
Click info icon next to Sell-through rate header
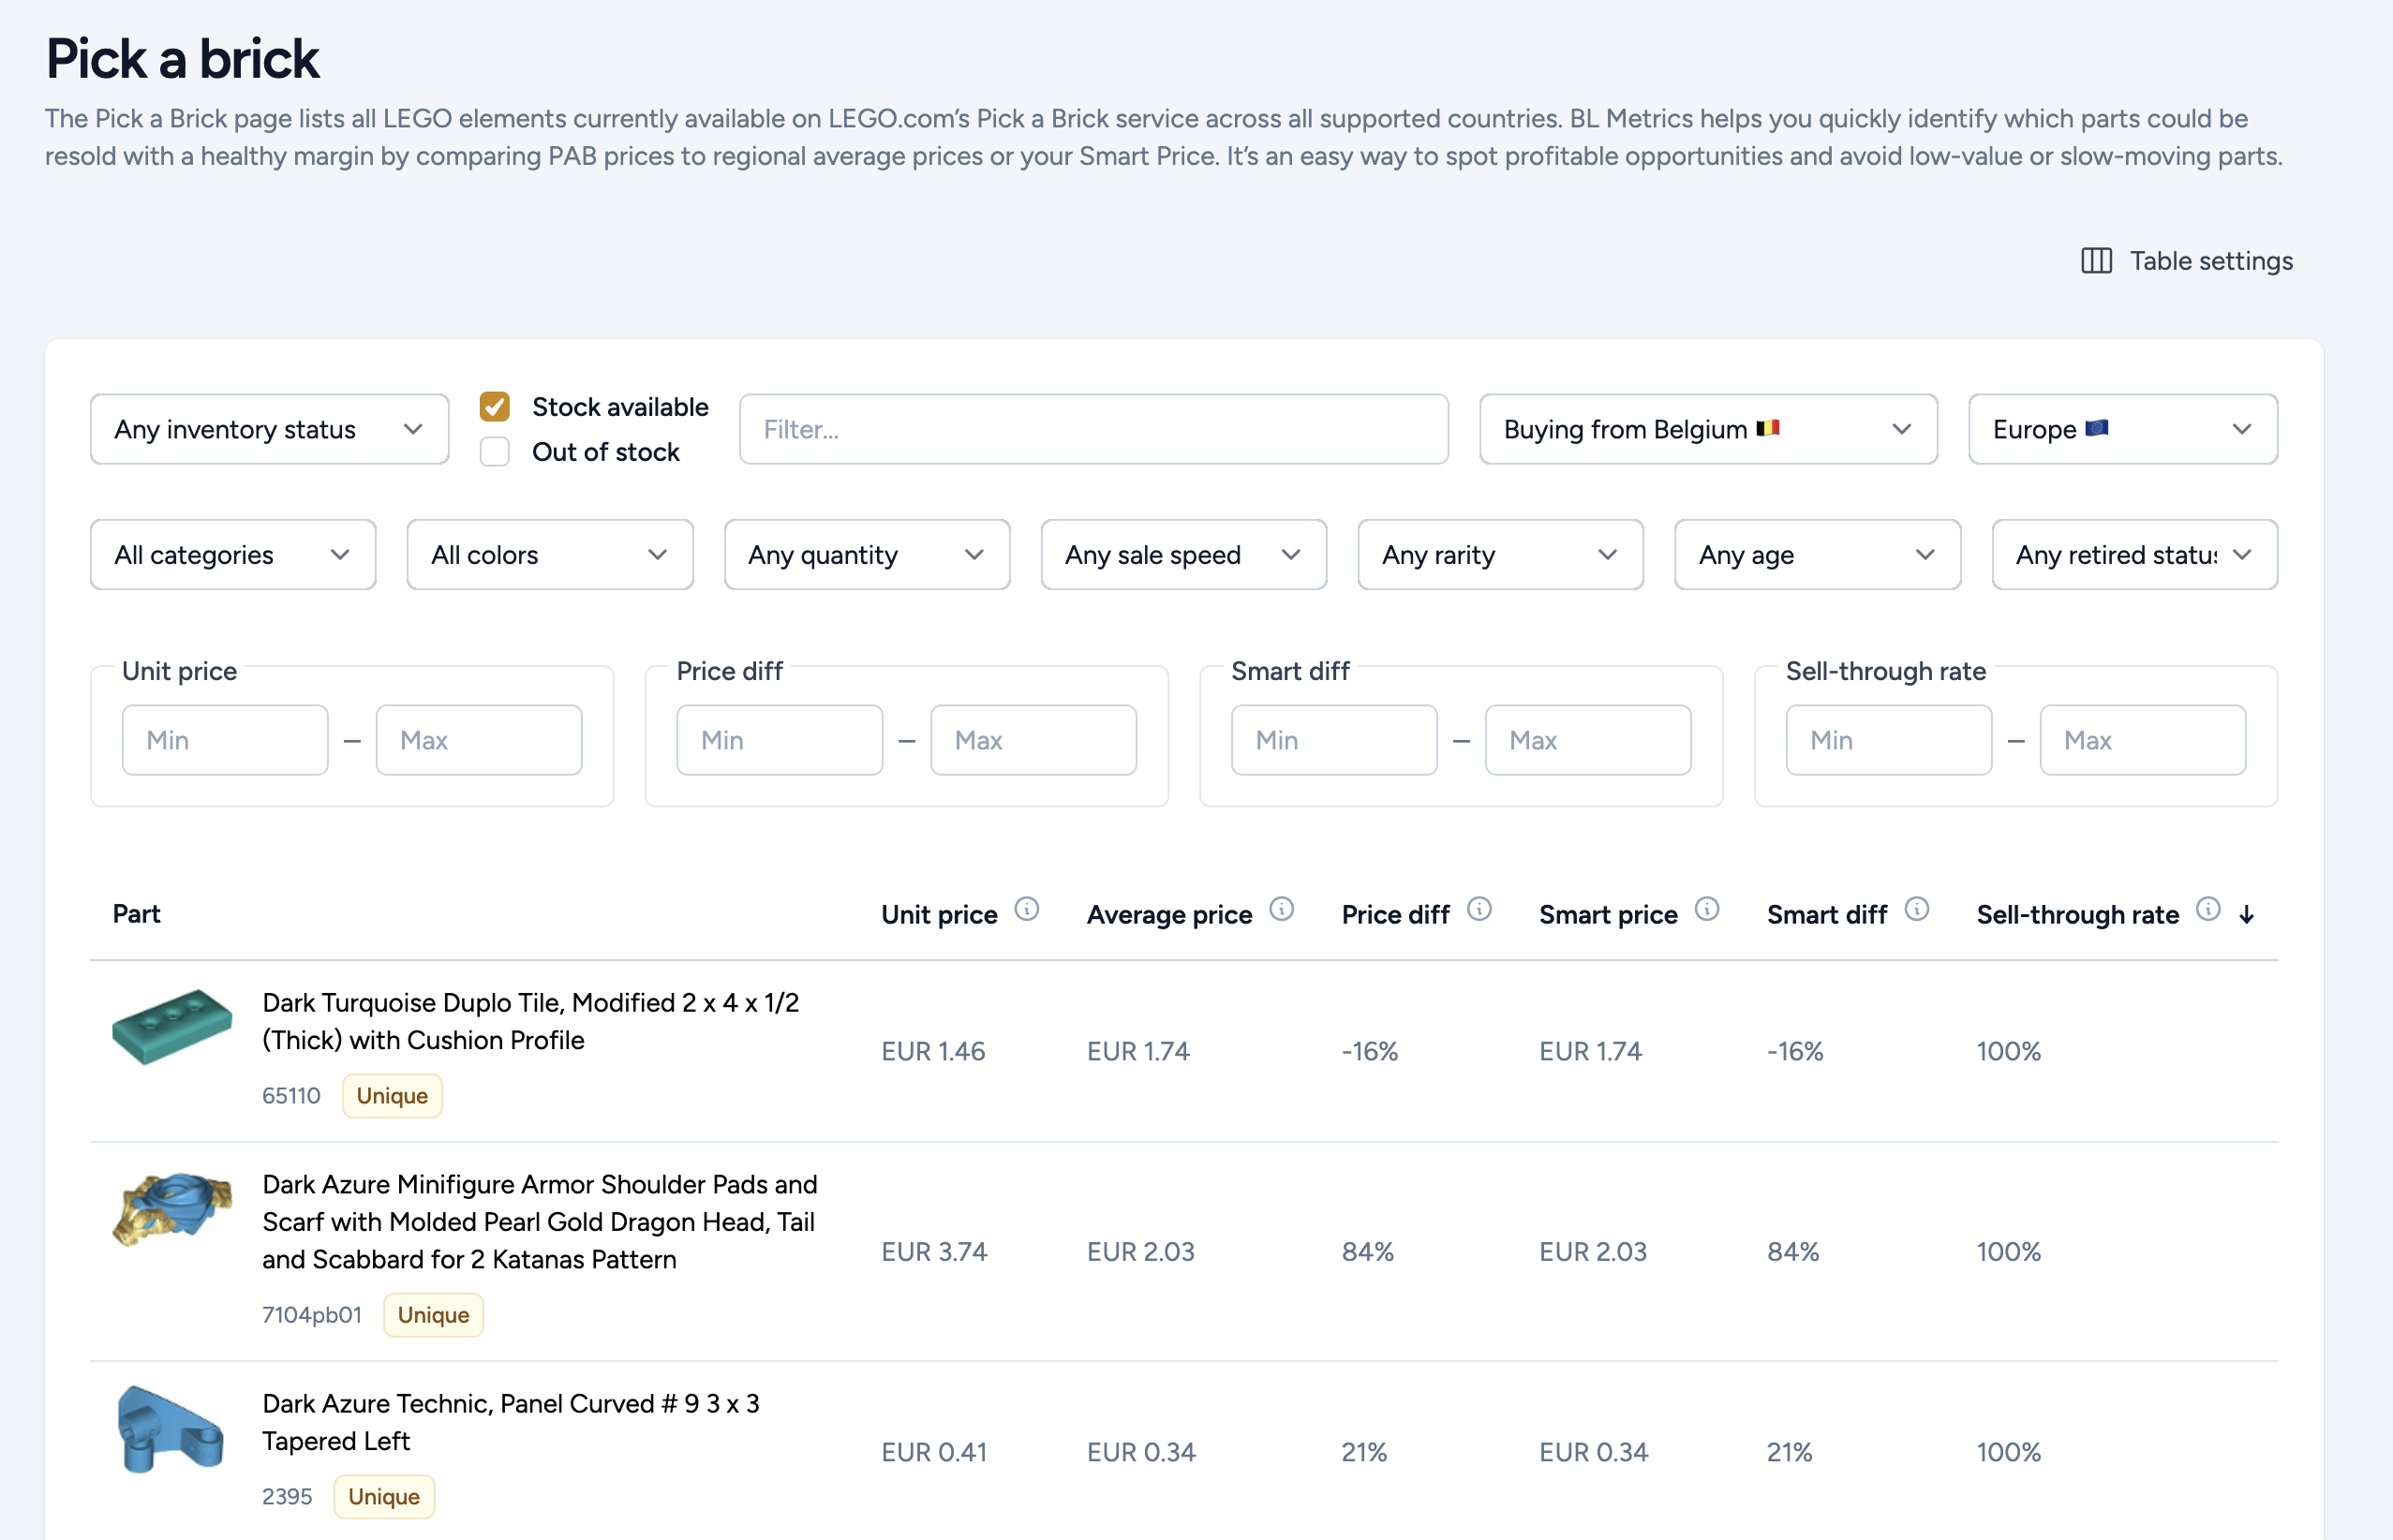coord(2208,909)
